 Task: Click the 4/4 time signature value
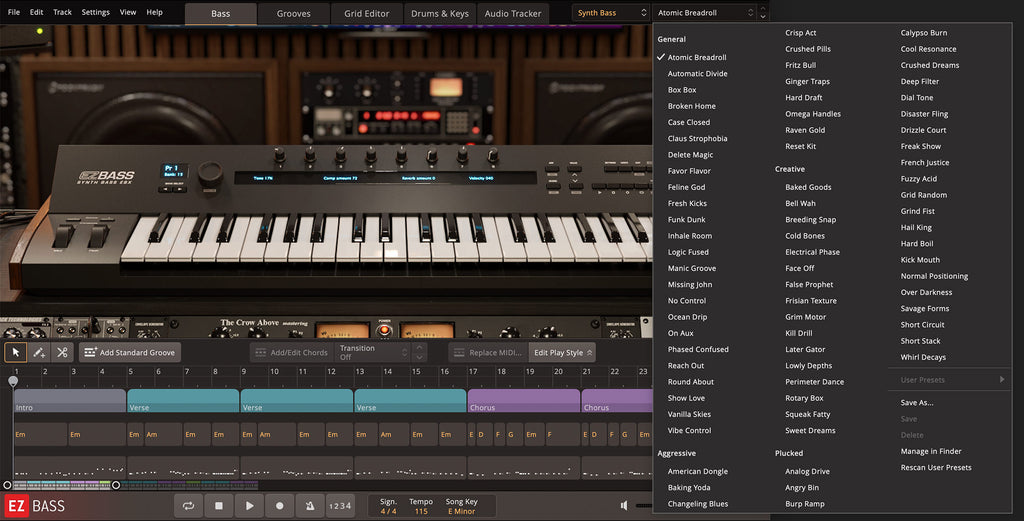click(389, 512)
